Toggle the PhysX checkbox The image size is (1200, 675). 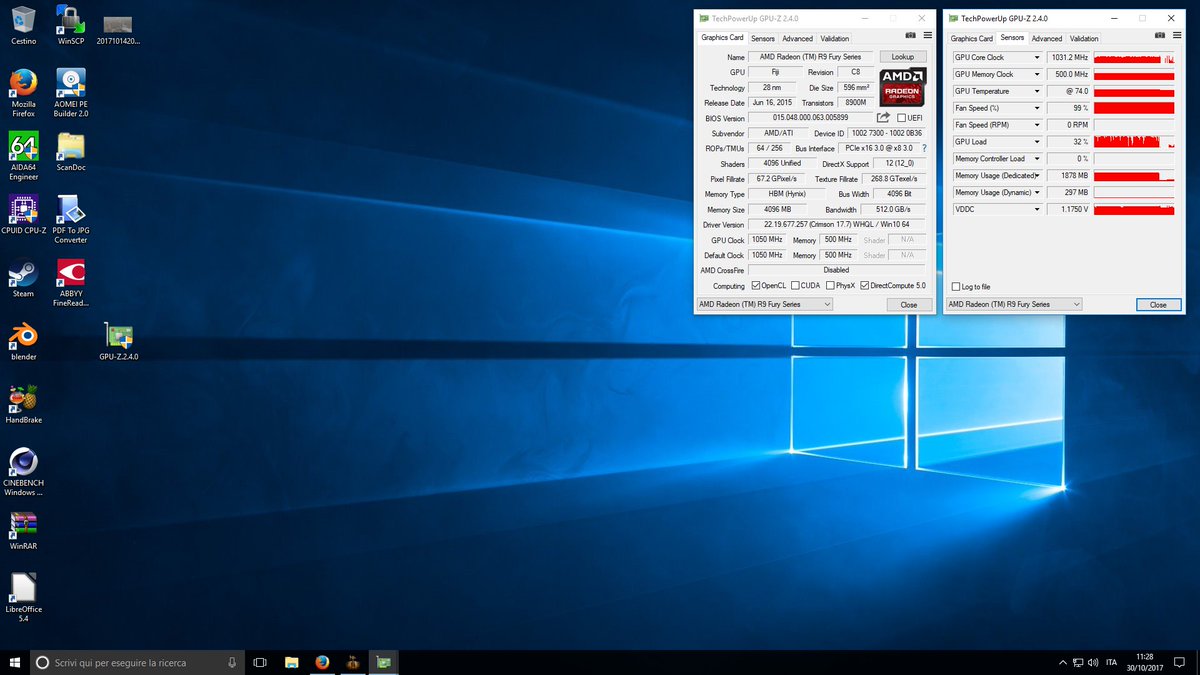(830, 286)
